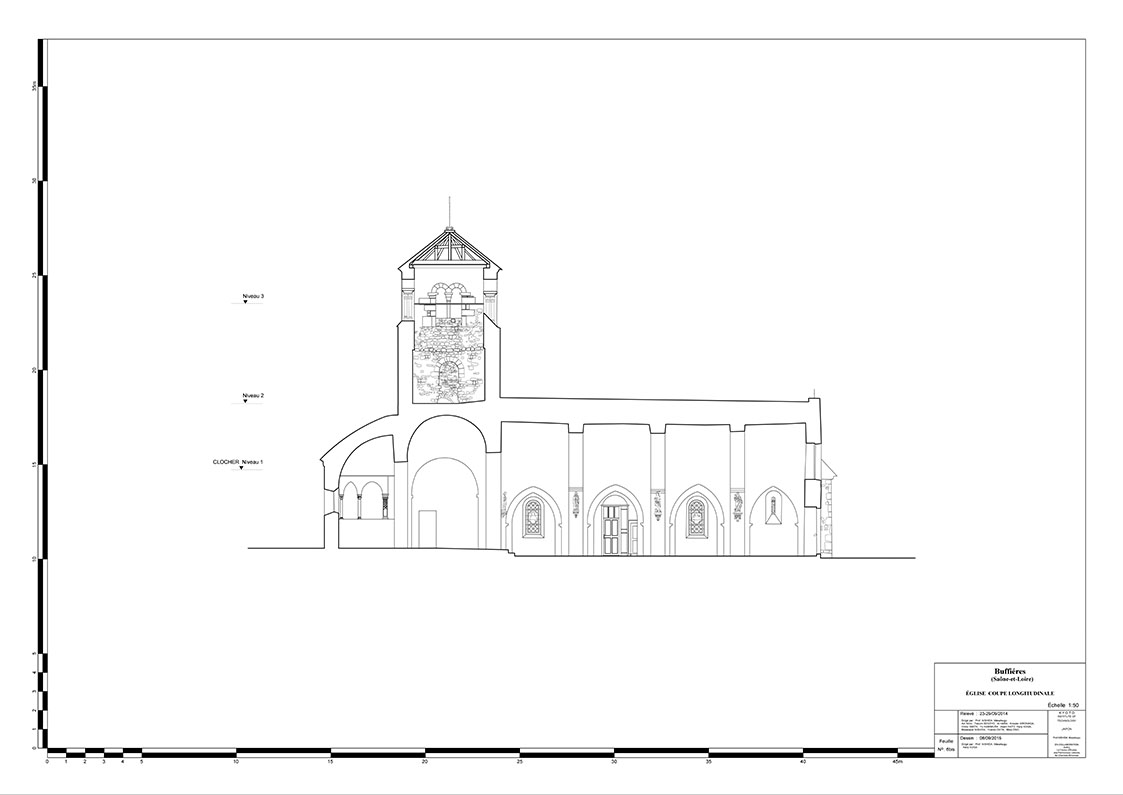1123x795 pixels.
Task: Select the stained glass window in third bay
Action: tap(695, 517)
